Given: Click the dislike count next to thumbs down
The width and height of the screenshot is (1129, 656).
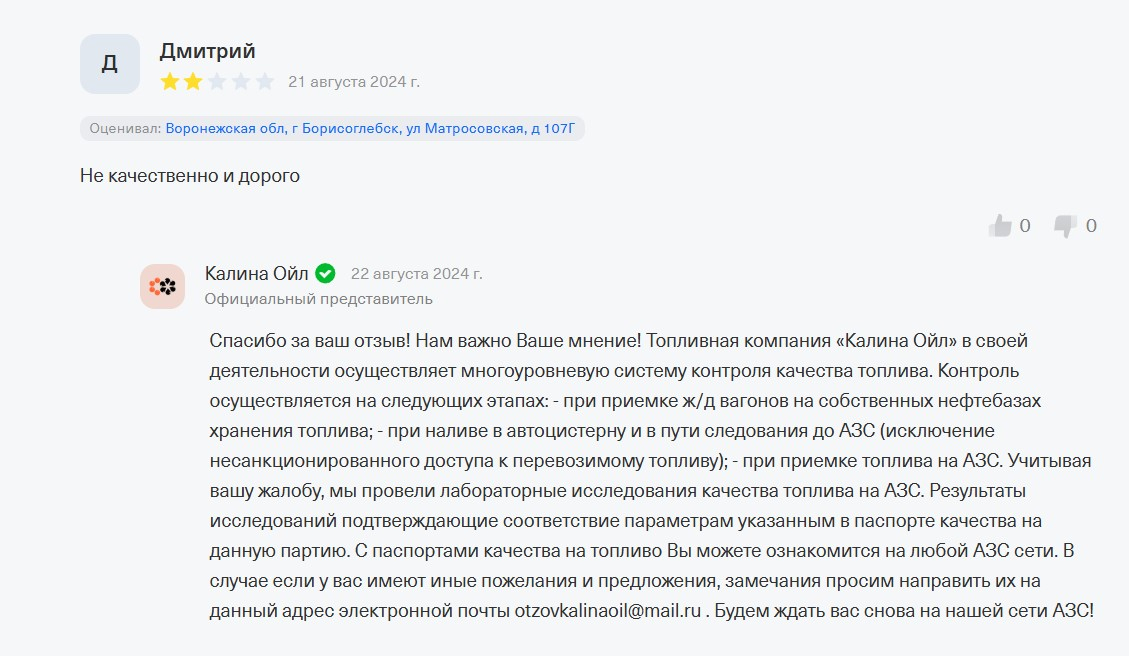Looking at the screenshot, I should coord(1091,226).
